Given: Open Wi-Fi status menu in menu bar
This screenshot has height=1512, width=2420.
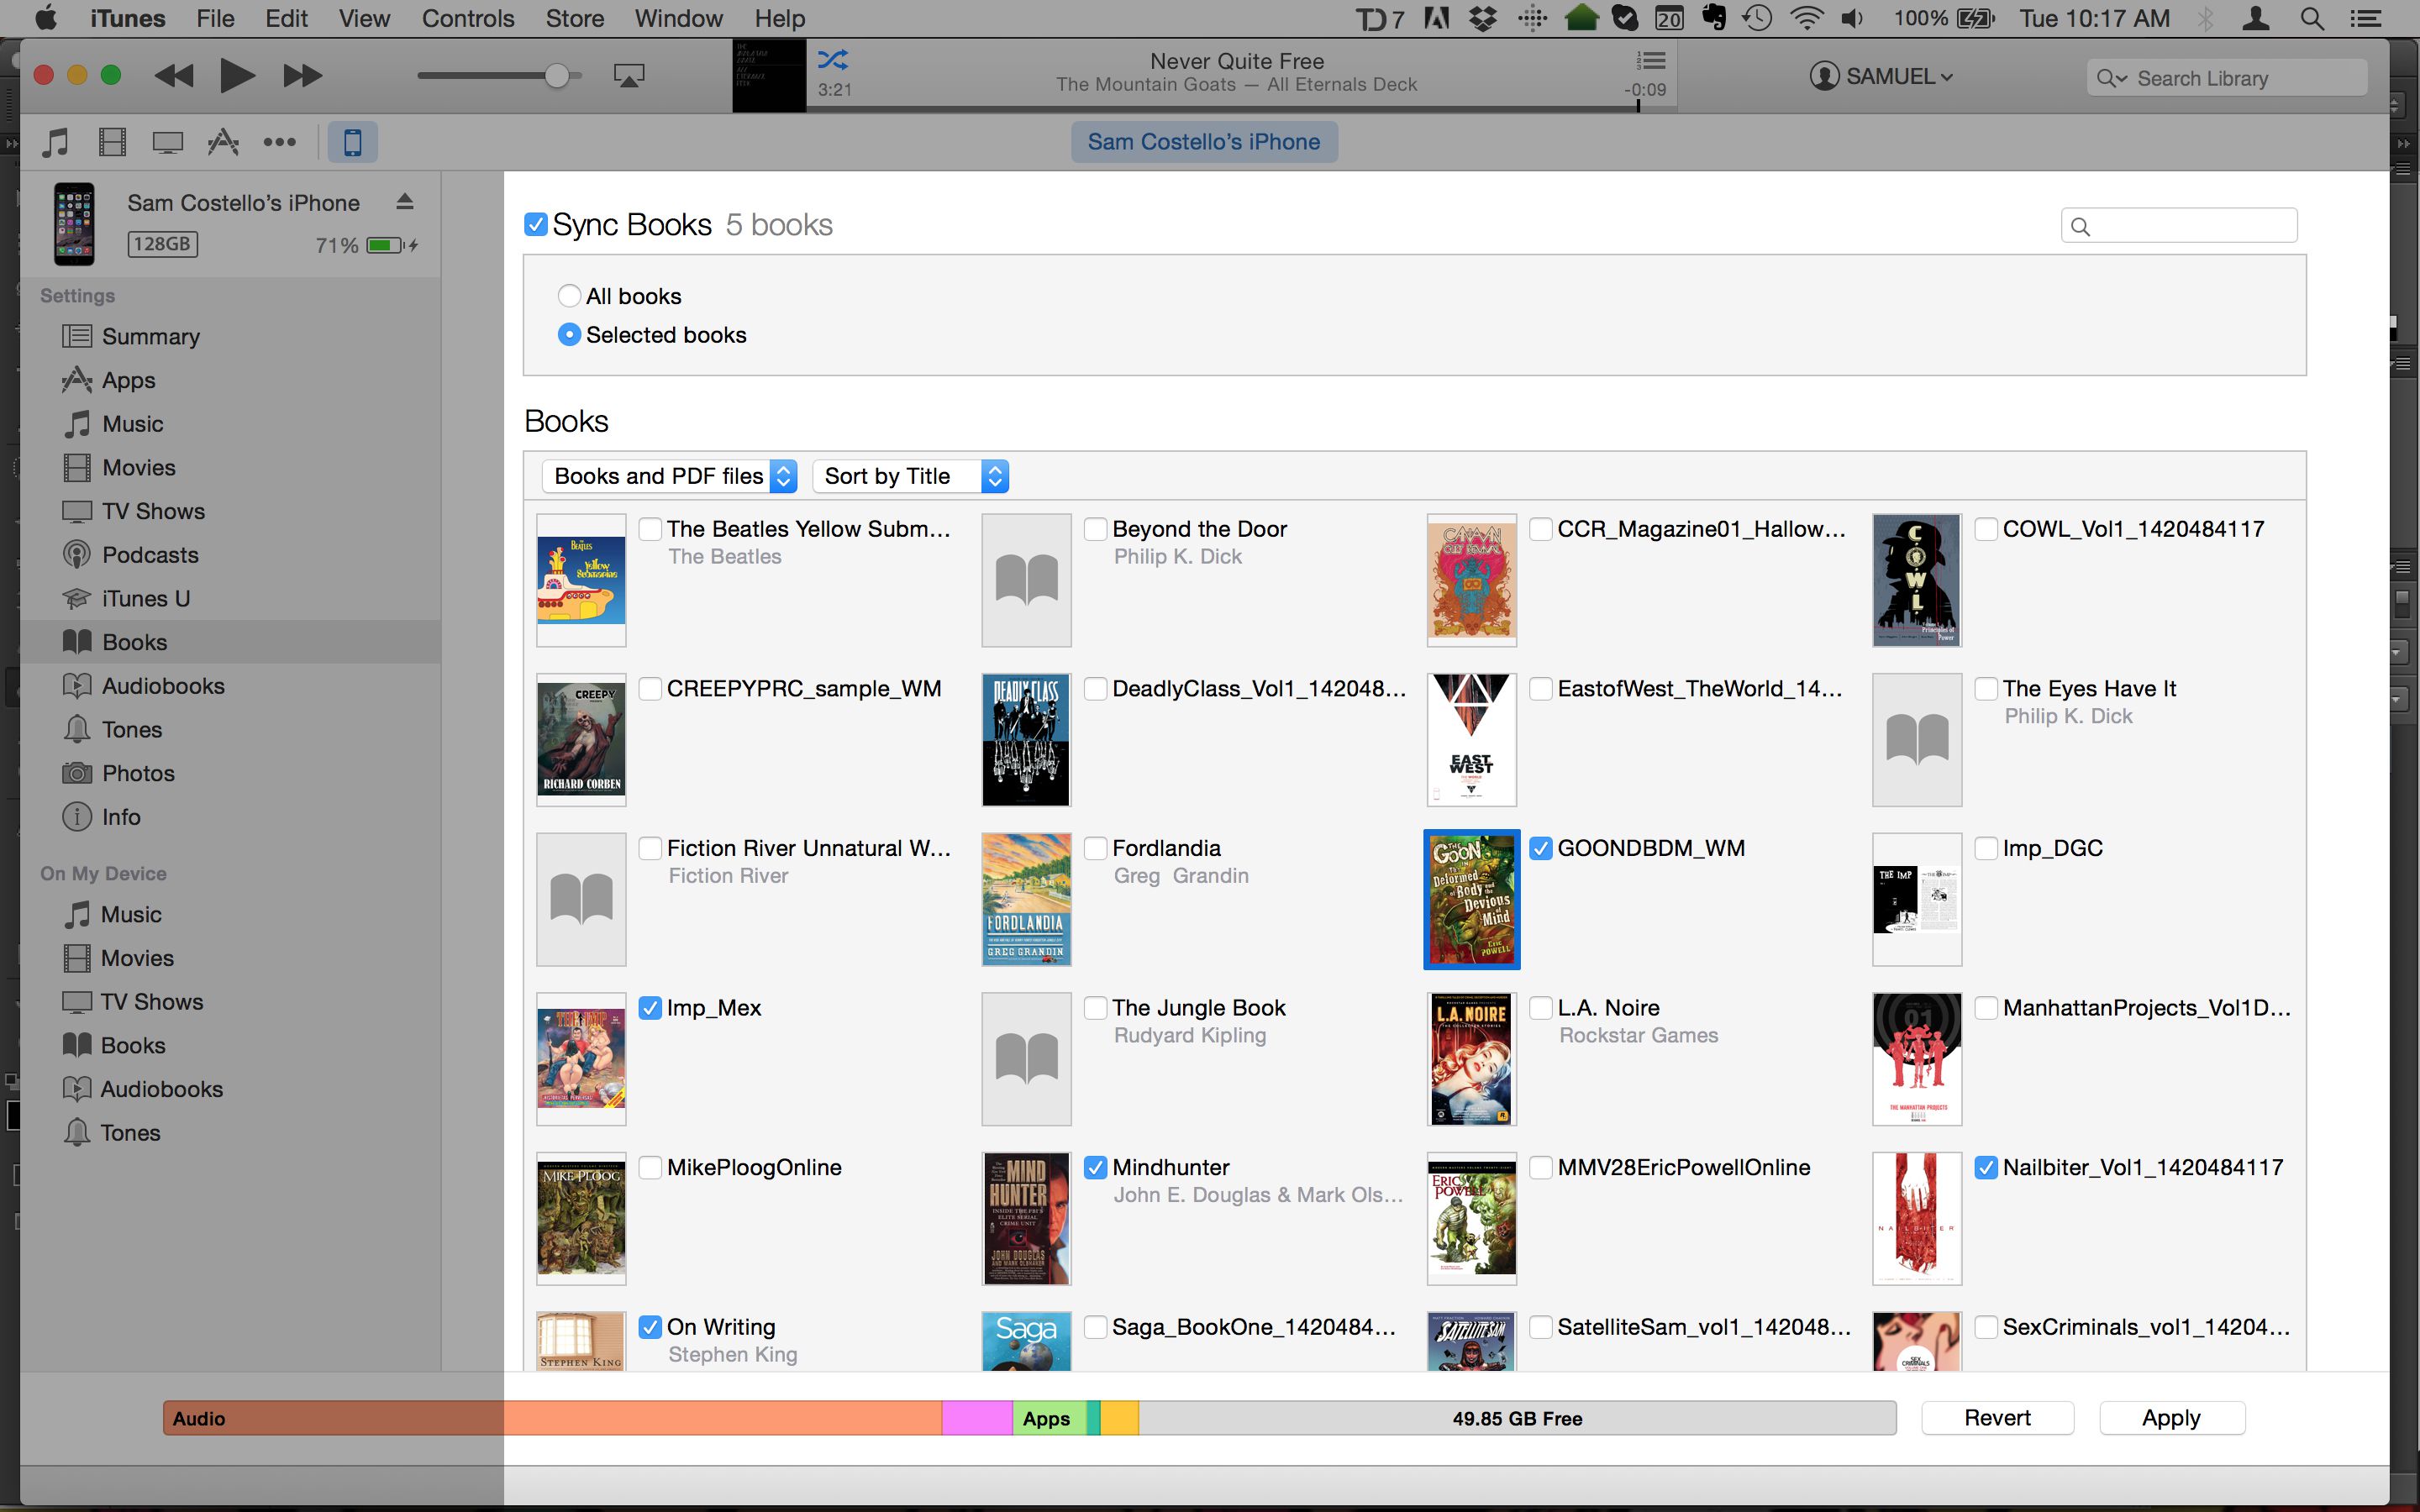Looking at the screenshot, I should (1805, 18).
